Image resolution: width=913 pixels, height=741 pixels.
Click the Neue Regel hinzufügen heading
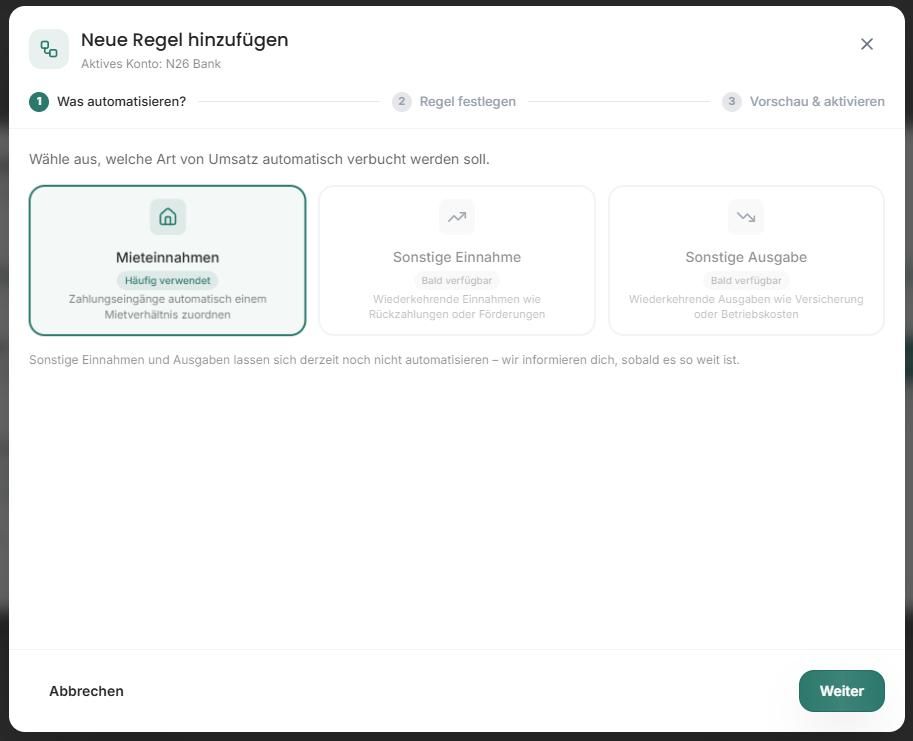point(185,40)
